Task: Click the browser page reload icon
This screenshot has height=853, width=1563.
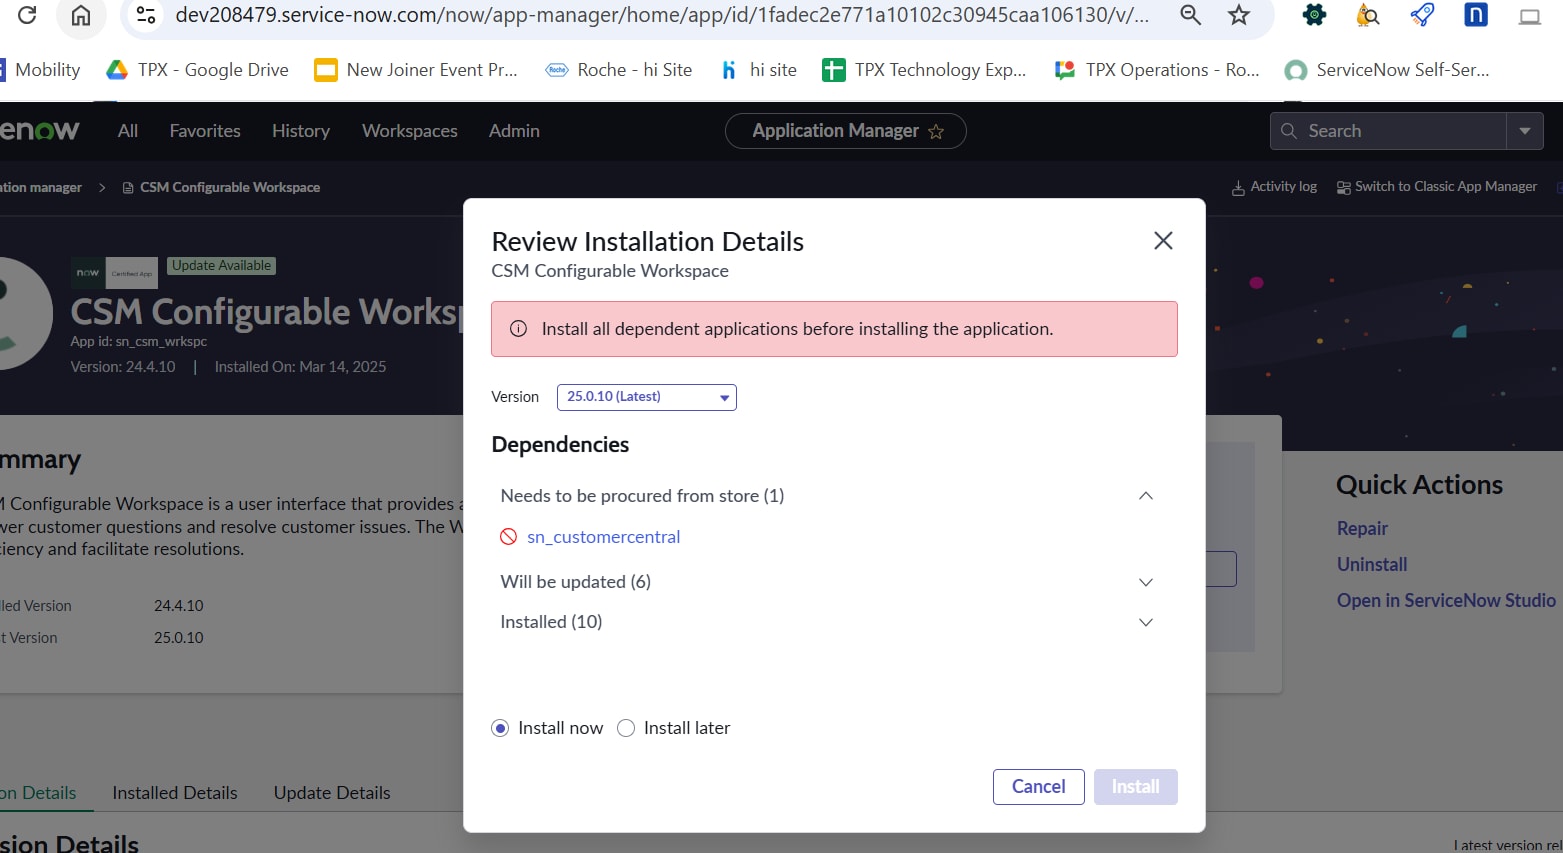Action: click(27, 15)
